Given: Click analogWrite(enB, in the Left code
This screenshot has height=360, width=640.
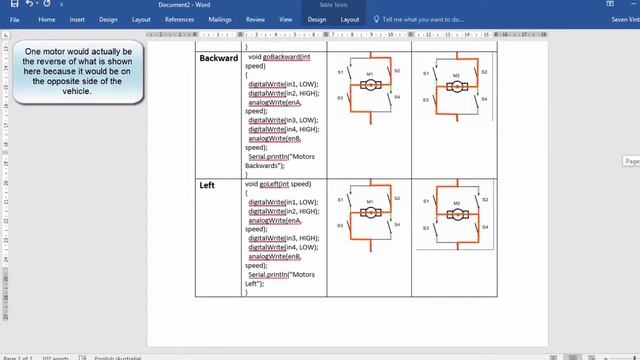Looking at the screenshot, I should 275,257.
